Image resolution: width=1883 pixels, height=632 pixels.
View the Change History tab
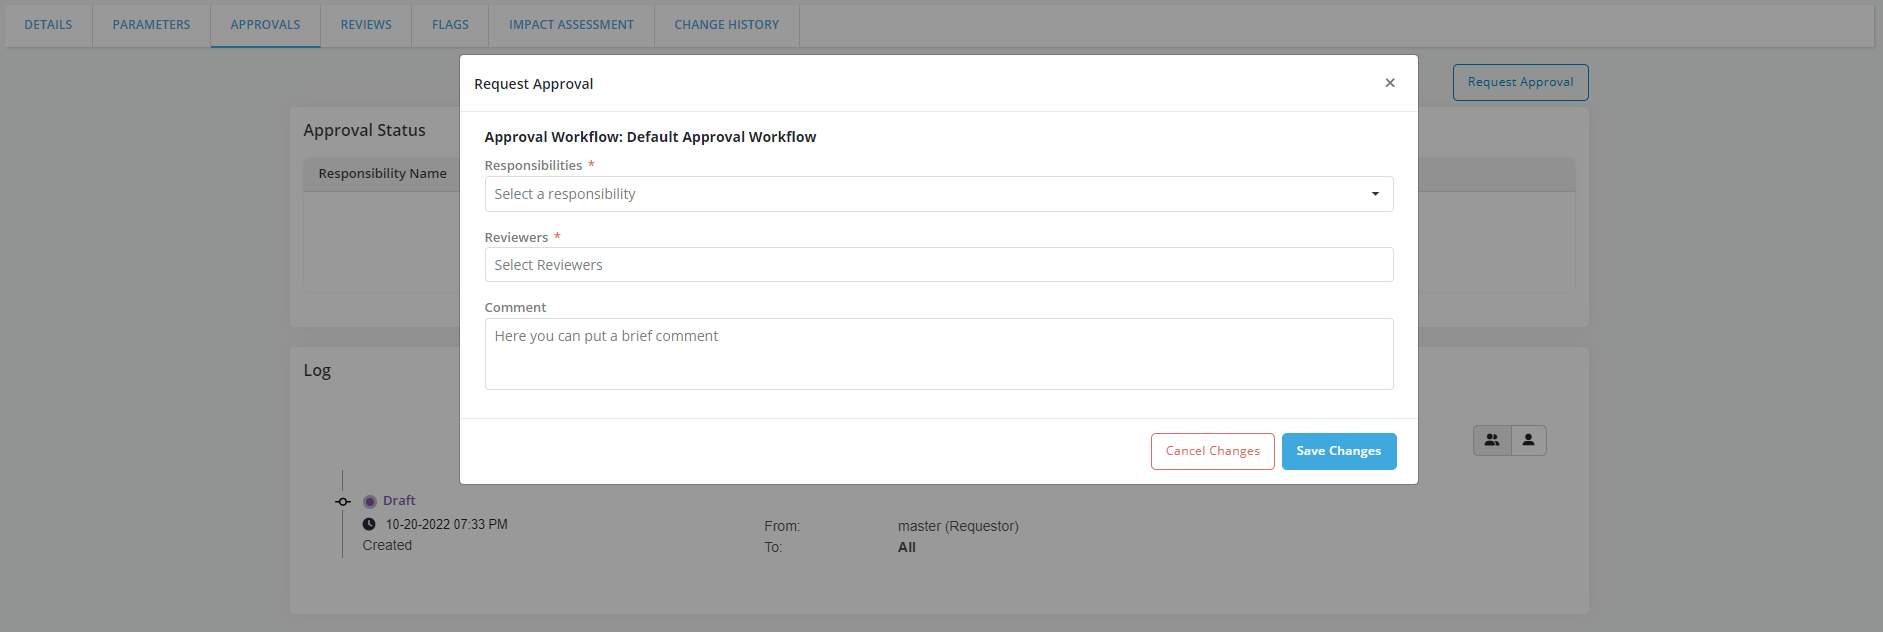click(x=726, y=25)
